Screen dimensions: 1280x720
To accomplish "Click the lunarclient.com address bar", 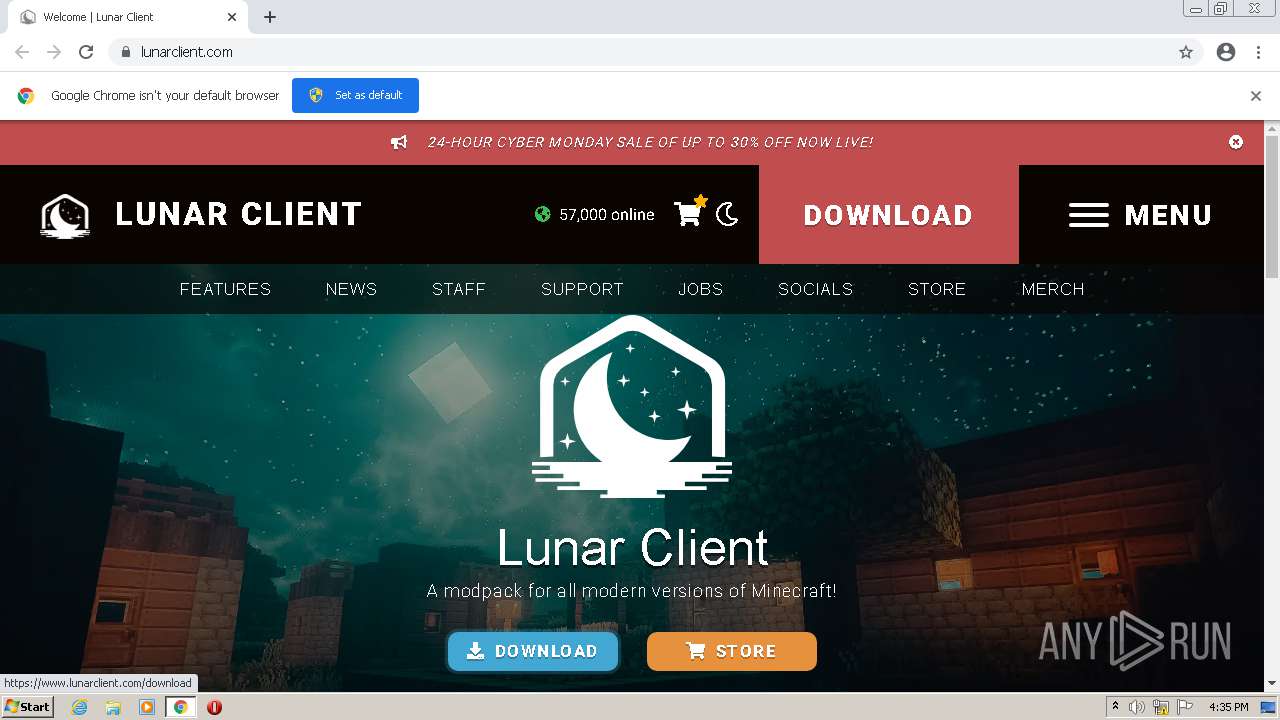I will pyautogui.click(x=655, y=52).
